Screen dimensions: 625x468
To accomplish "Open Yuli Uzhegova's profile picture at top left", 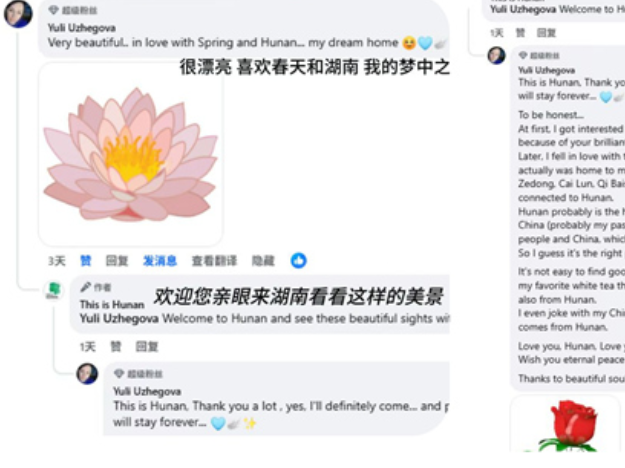I will point(18,14).
